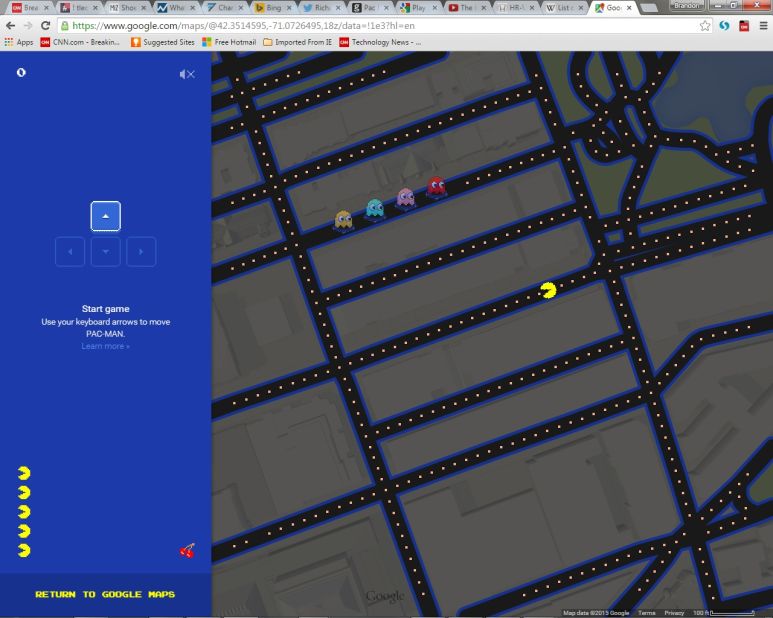Close the active Google Maps tab
This screenshot has width=773, height=618.
click(629, 7)
